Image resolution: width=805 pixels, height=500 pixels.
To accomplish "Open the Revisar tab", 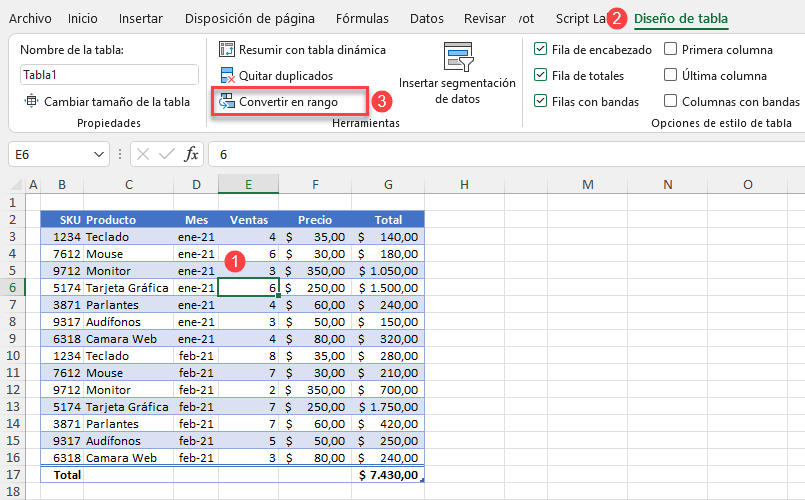I will pyautogui.click(x=485, y=18).
